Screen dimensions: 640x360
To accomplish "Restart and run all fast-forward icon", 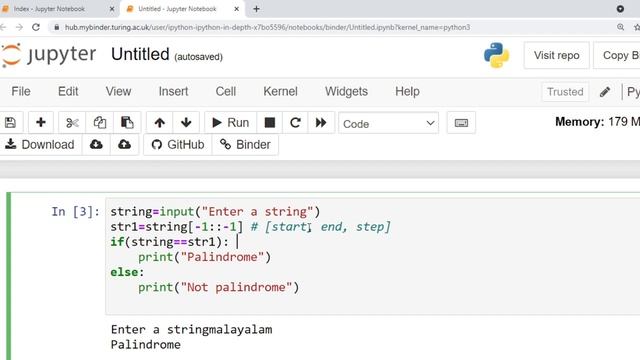I will pyautogui.click(x=321, y=122).
